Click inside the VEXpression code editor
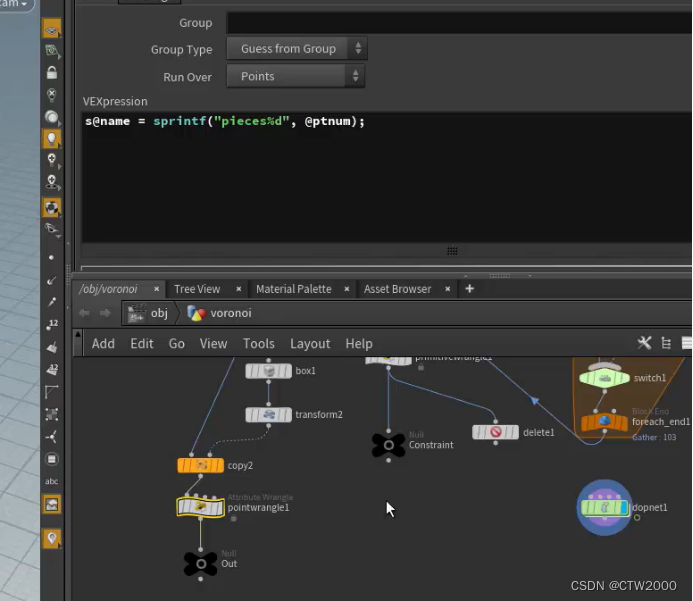The height and width of the screenshot is (601, 693). point(386,178)
